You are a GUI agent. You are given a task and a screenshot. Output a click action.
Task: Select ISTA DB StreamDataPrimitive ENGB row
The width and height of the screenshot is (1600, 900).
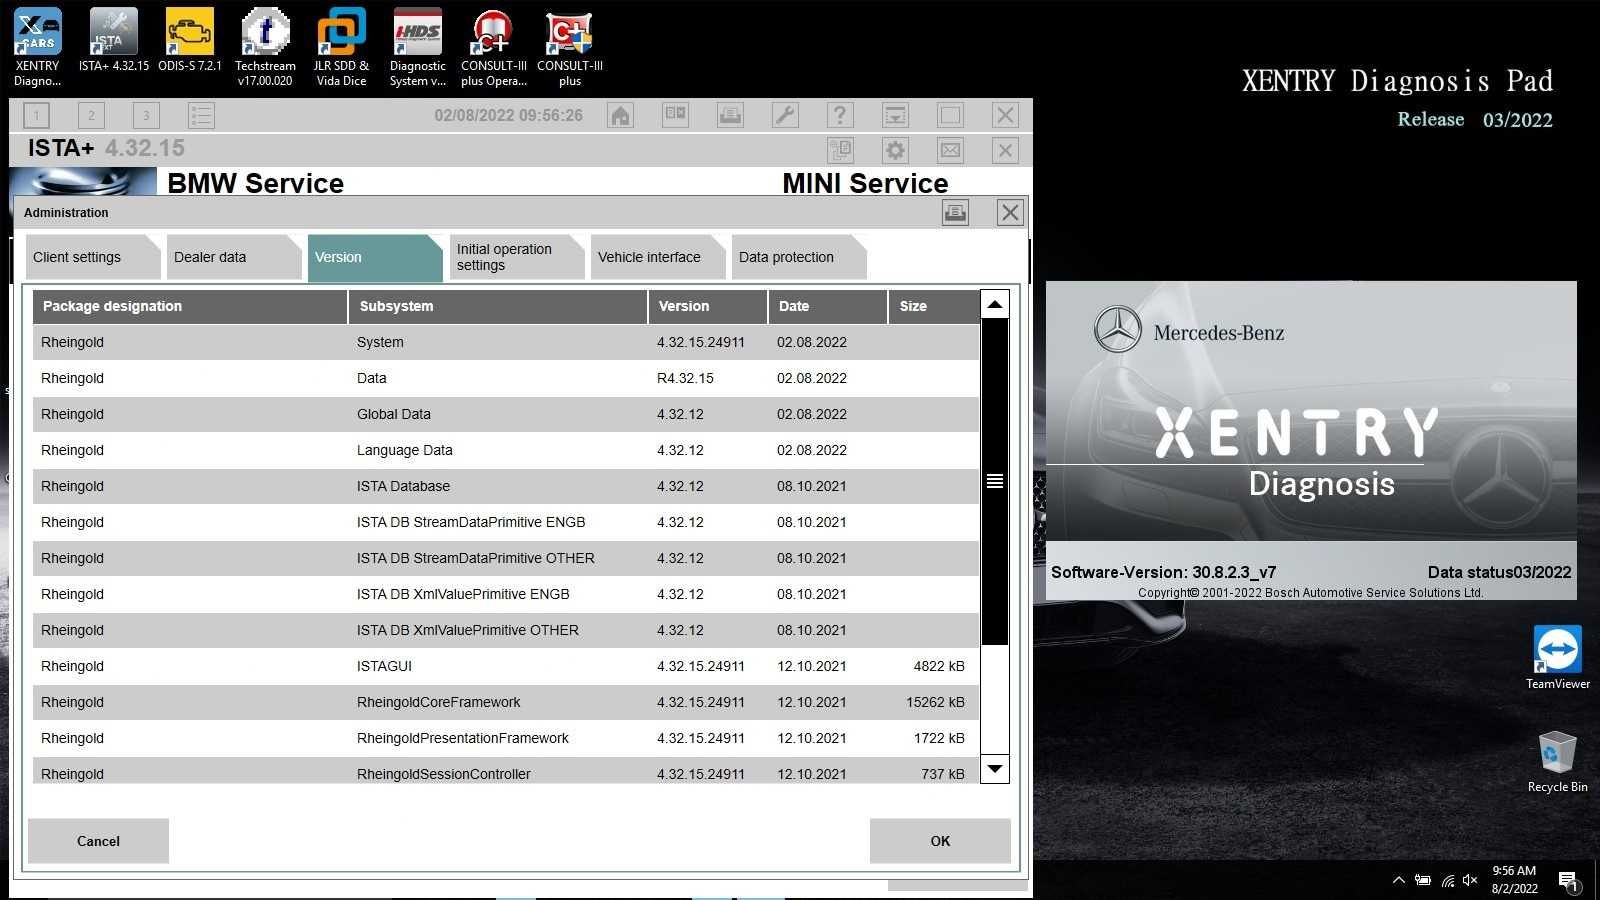click(x=506, y=522)
